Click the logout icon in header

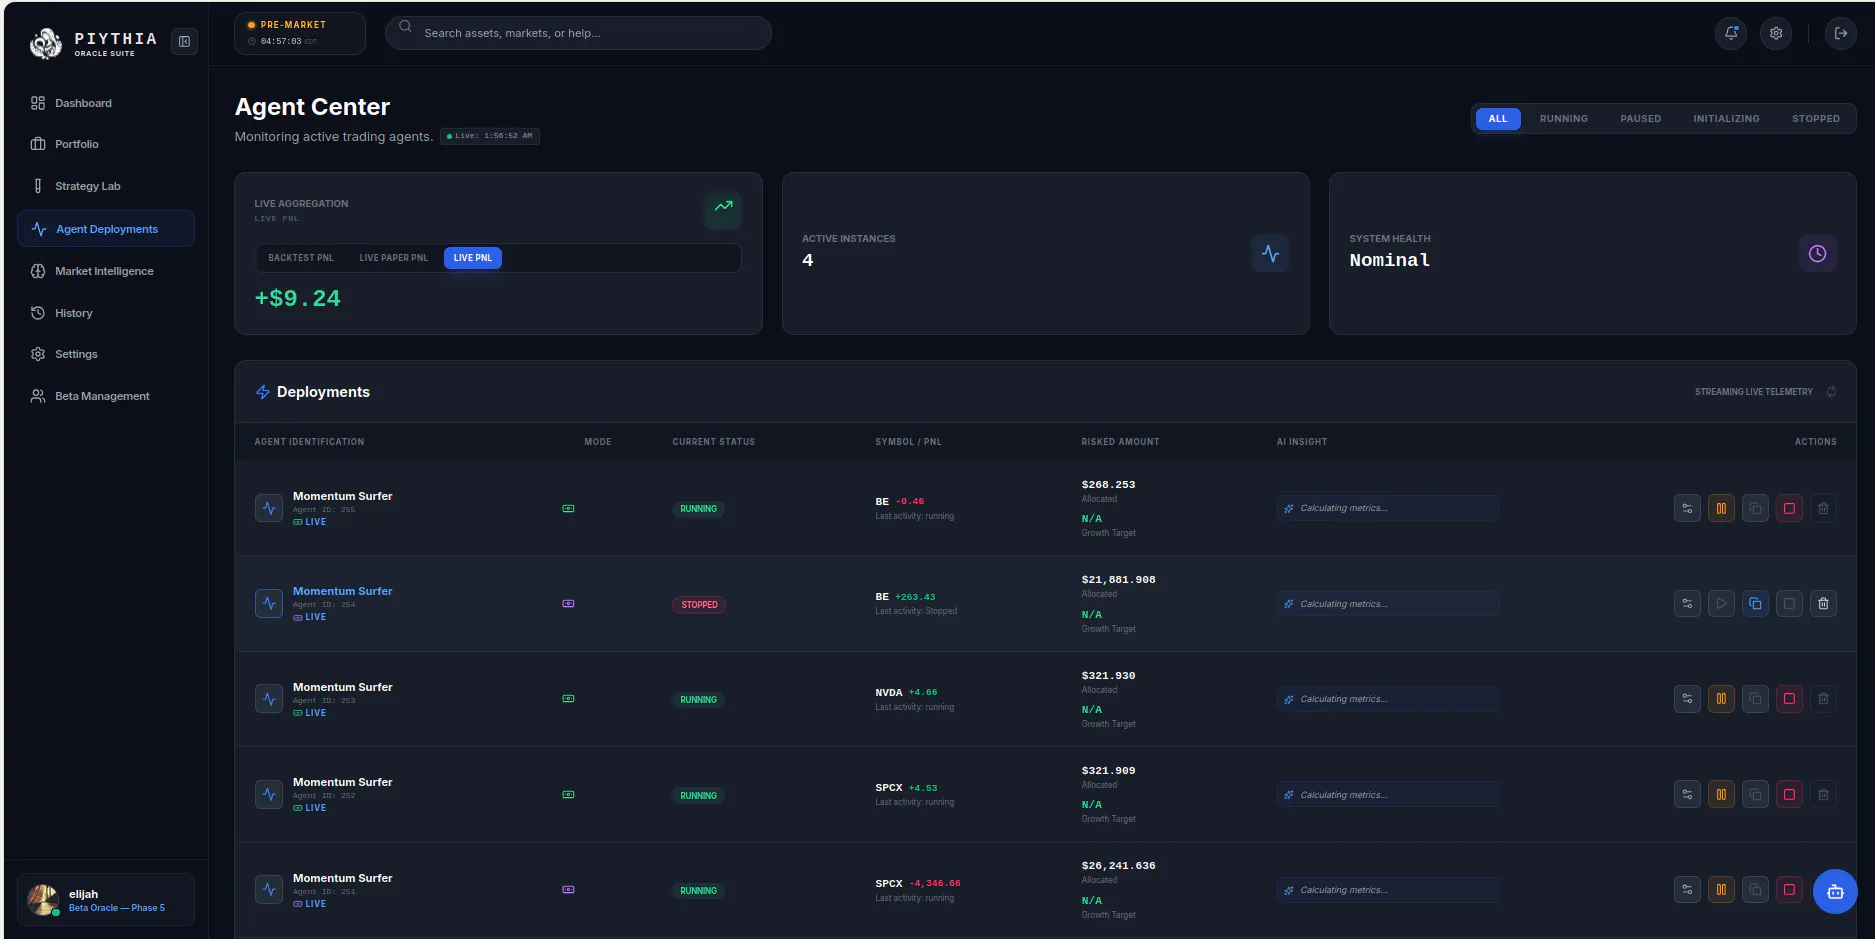tap(1841, 33)
